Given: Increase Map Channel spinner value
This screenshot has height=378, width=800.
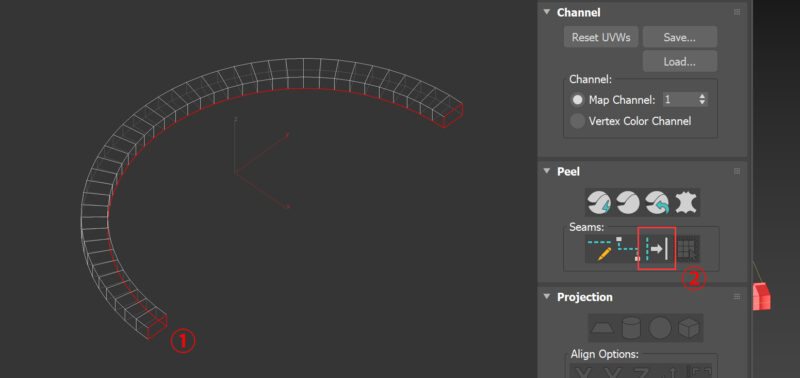Looking at the screenshot, I should coord(703,96).
